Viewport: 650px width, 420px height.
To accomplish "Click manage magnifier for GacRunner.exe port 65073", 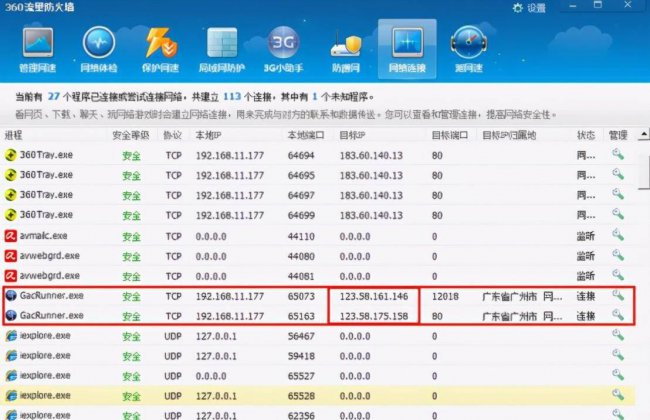I will point(618,295).
